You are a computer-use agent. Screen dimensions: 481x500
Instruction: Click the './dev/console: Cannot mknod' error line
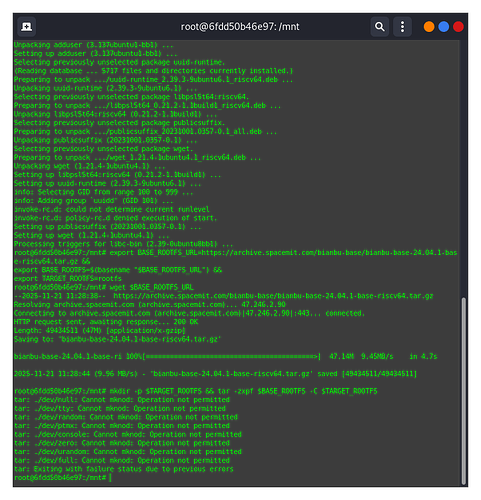tap(128, 434)
